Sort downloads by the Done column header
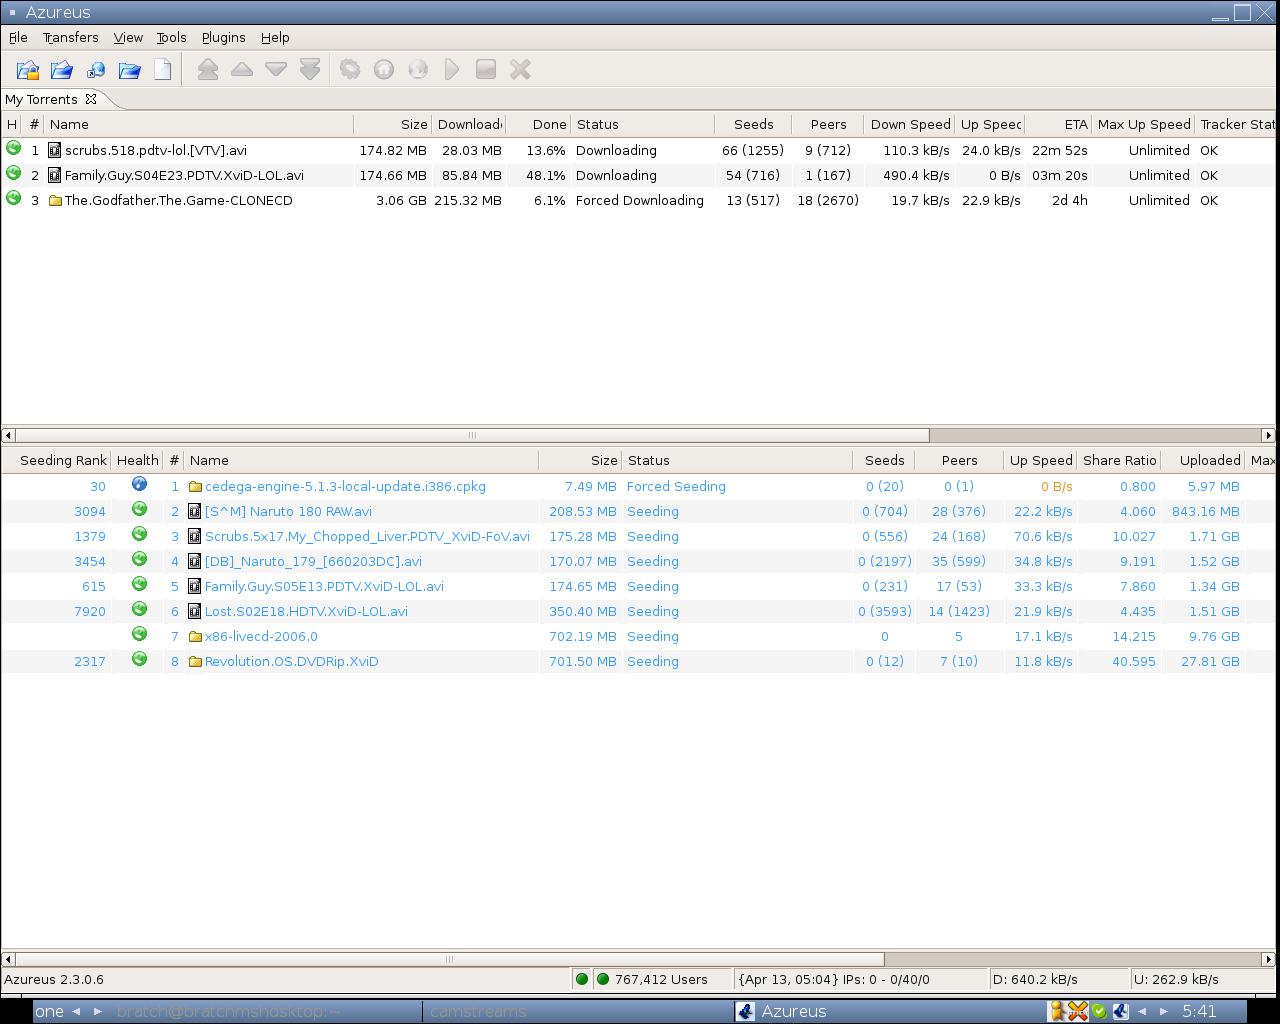This screenshot has width=1280, height=1024. pos(539,124)
